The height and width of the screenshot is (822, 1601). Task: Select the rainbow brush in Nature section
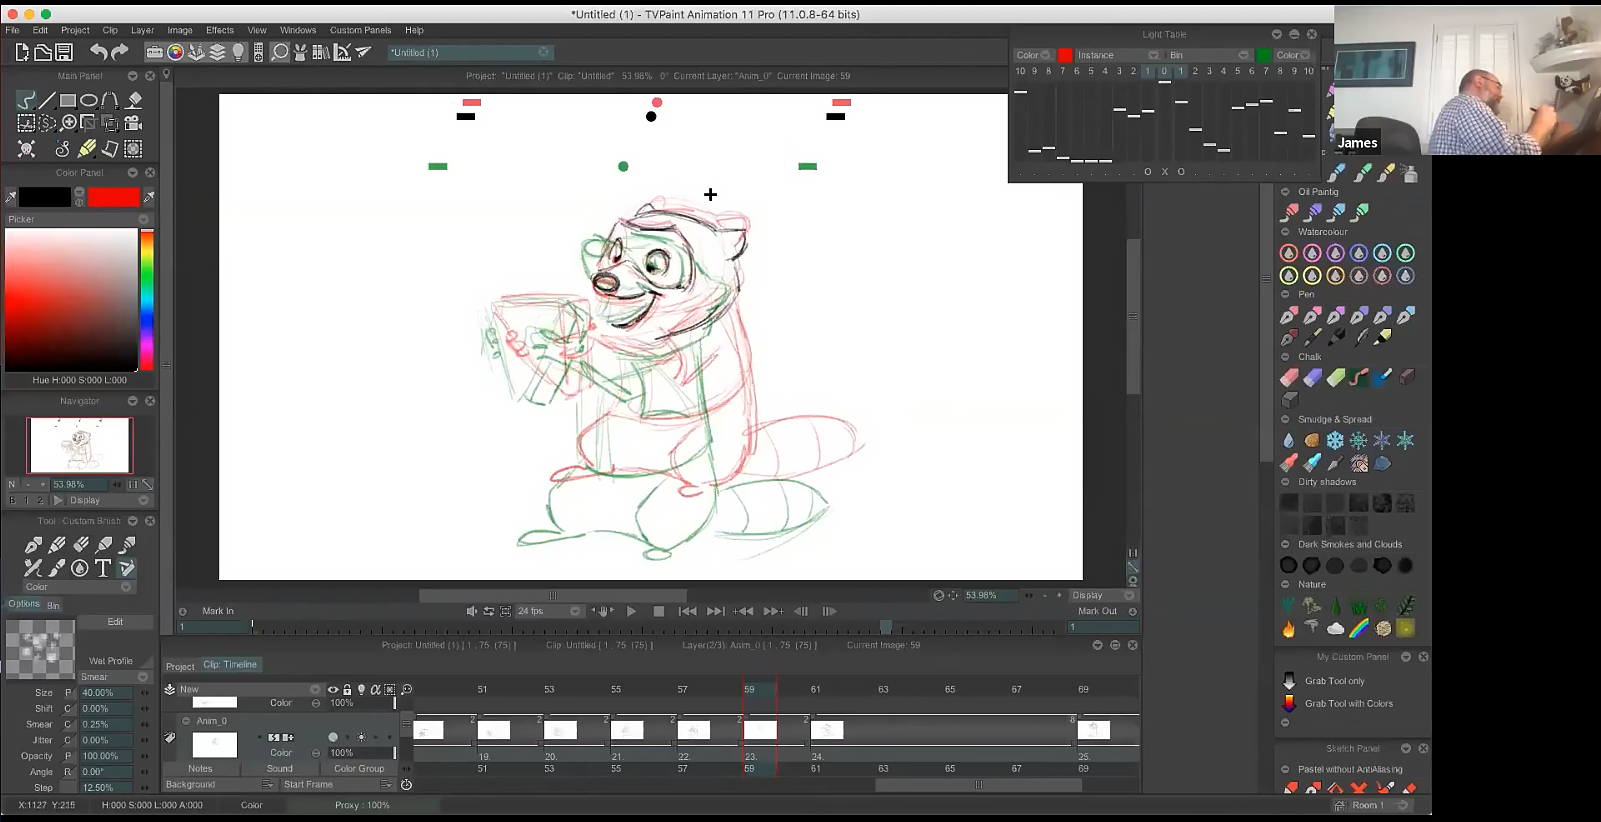(x=1359, y=628)
